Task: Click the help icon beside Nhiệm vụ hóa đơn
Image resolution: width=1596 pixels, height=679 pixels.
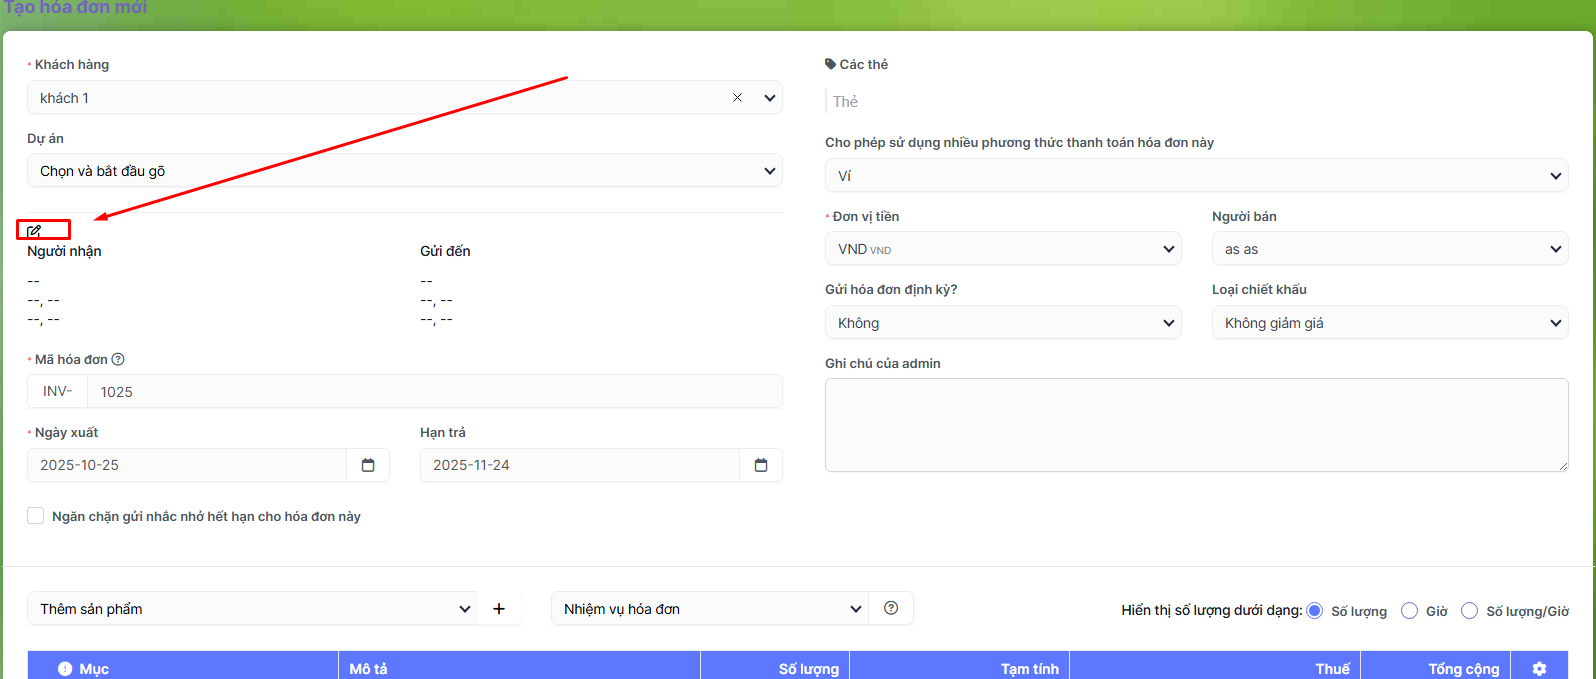Action: (891, 608)
